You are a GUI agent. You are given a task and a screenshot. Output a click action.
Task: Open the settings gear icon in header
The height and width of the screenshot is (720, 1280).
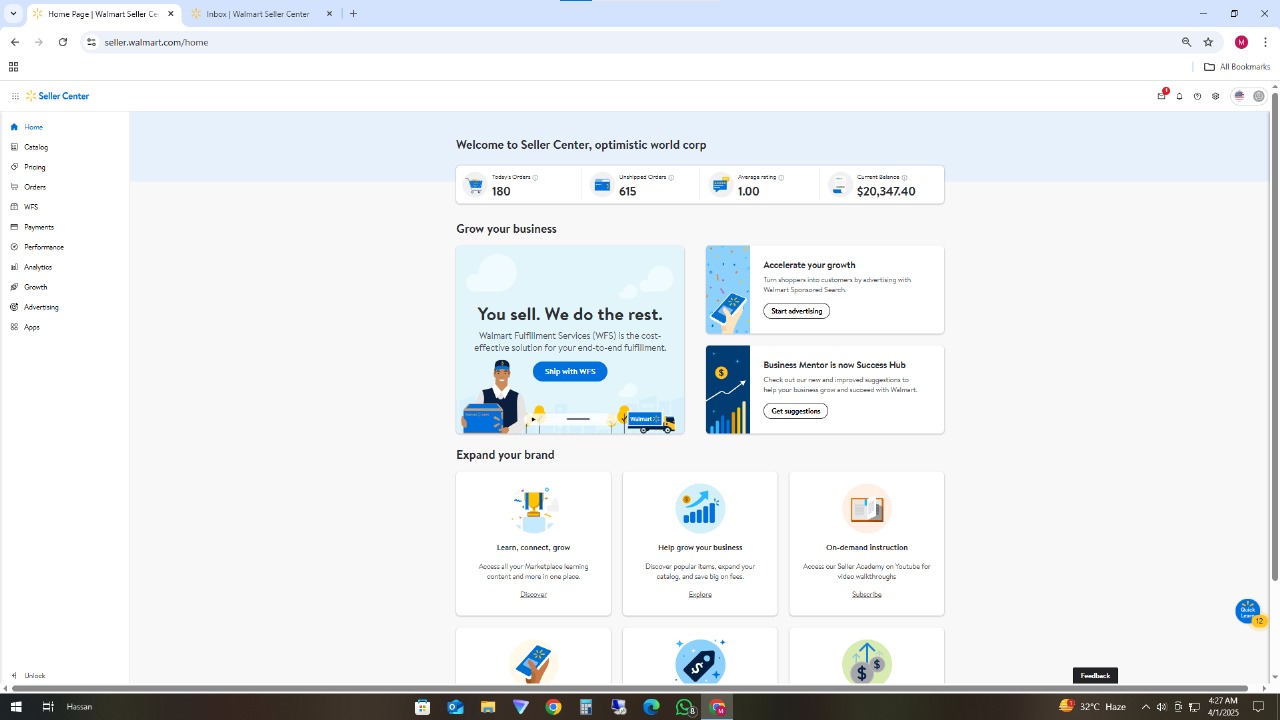[1215, 96]
